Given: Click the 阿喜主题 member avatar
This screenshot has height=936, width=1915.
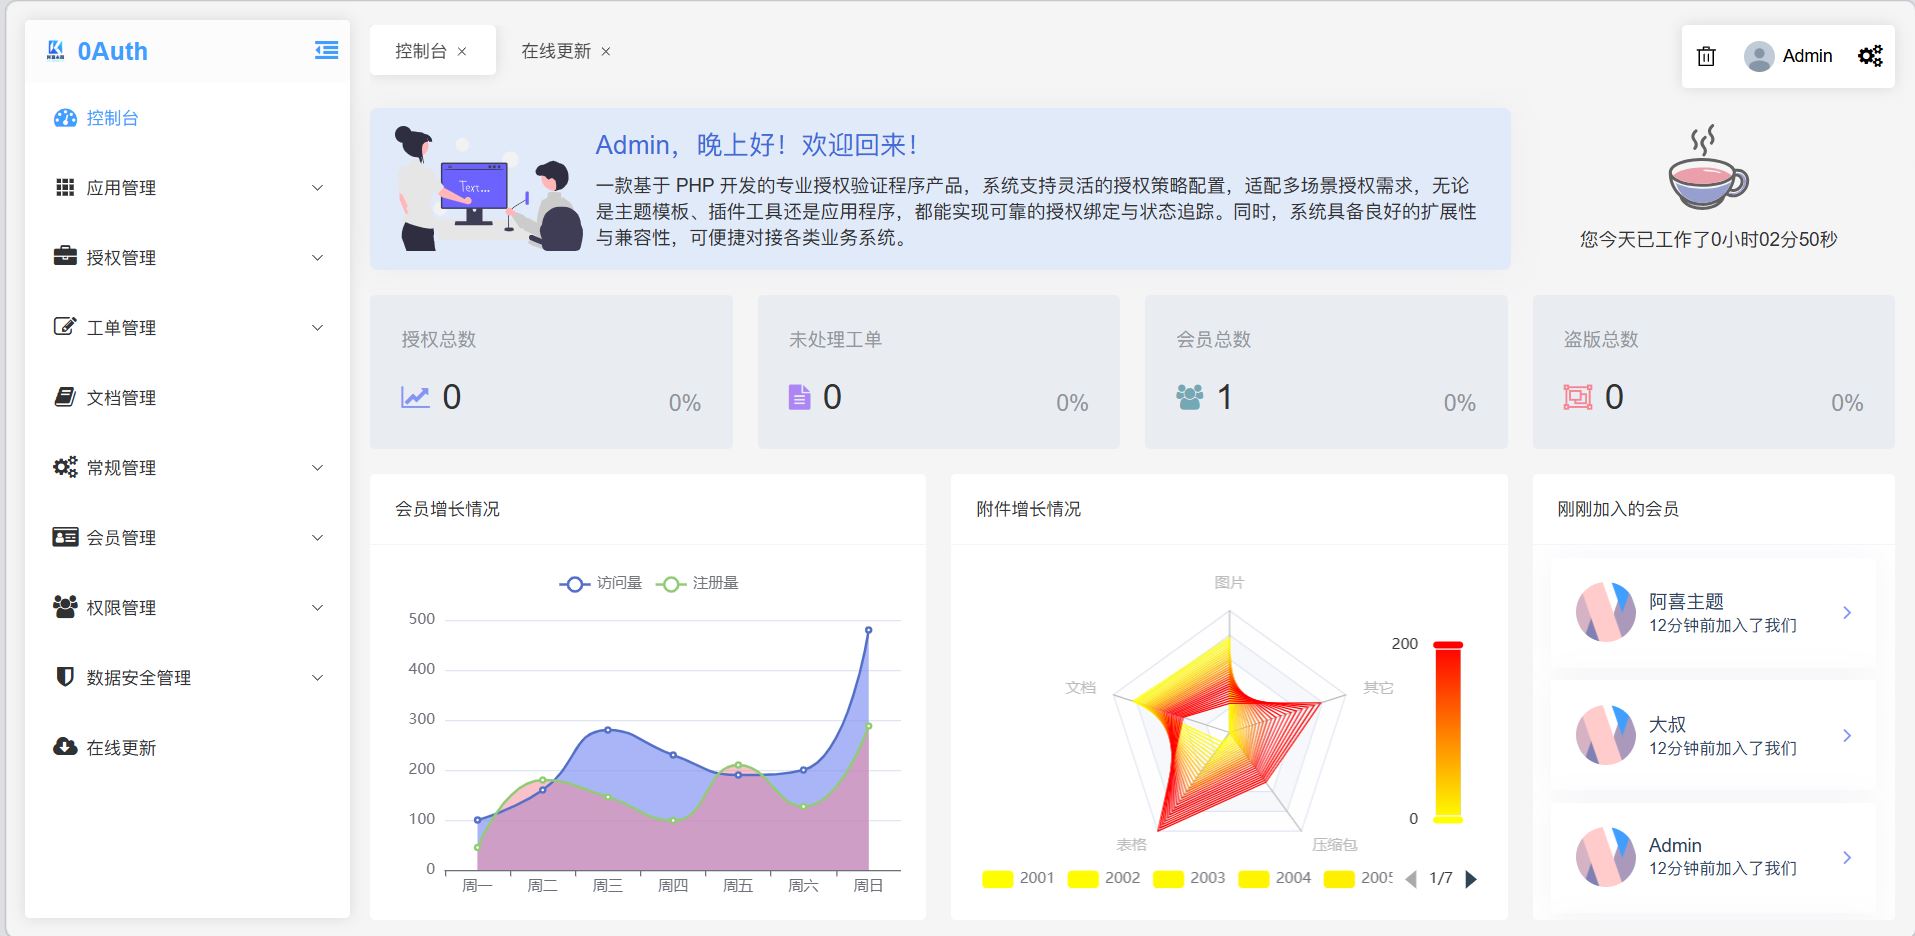Looking at the screenshot, I should click(1606, 612).
